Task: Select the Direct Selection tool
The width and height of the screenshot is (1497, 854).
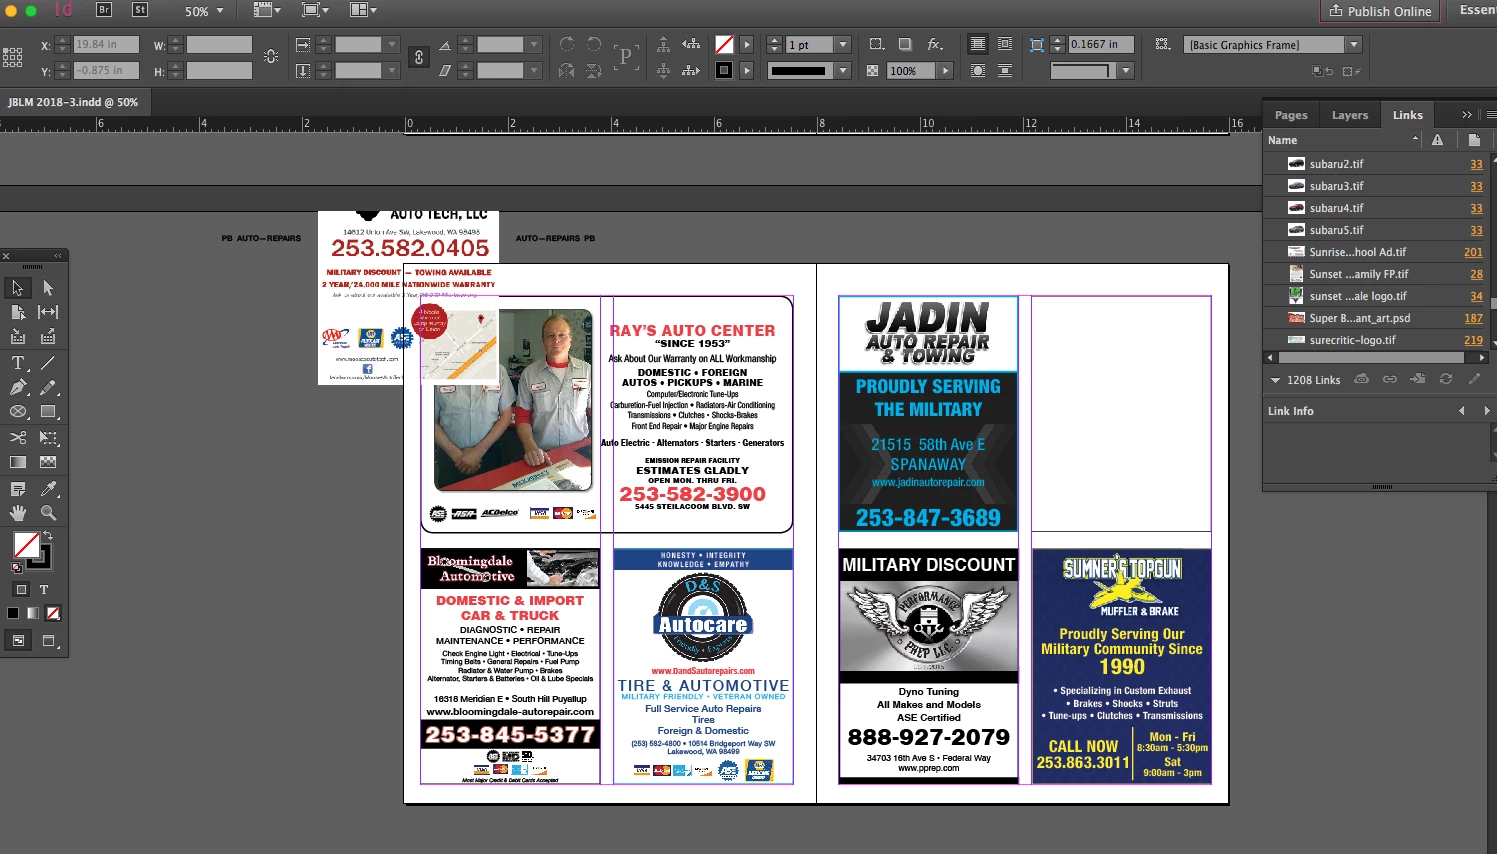Action: tap(48, 288)
